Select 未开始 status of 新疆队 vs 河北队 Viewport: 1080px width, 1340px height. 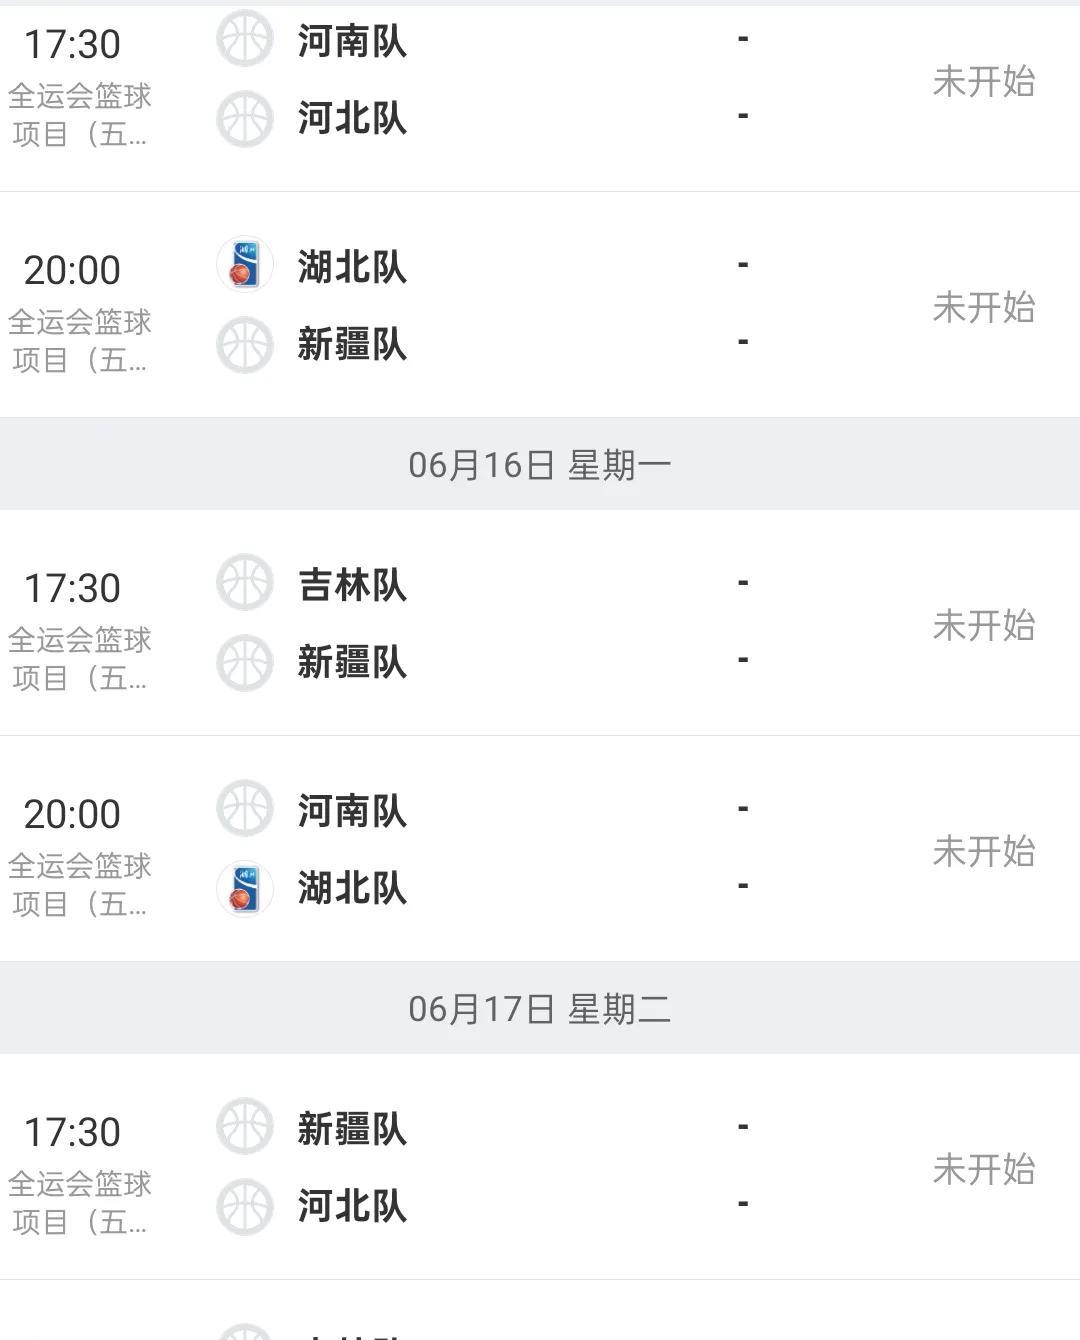(984, 1169)
